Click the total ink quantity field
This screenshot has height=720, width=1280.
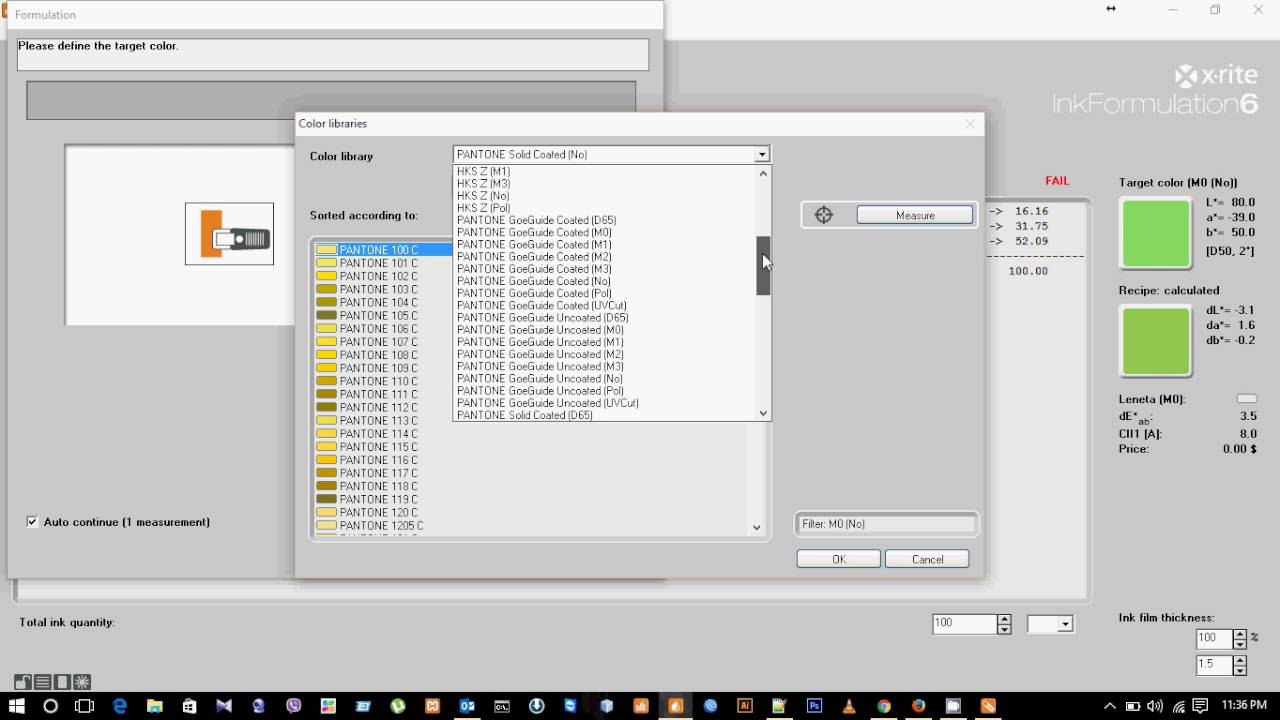[x=964, y=623]
